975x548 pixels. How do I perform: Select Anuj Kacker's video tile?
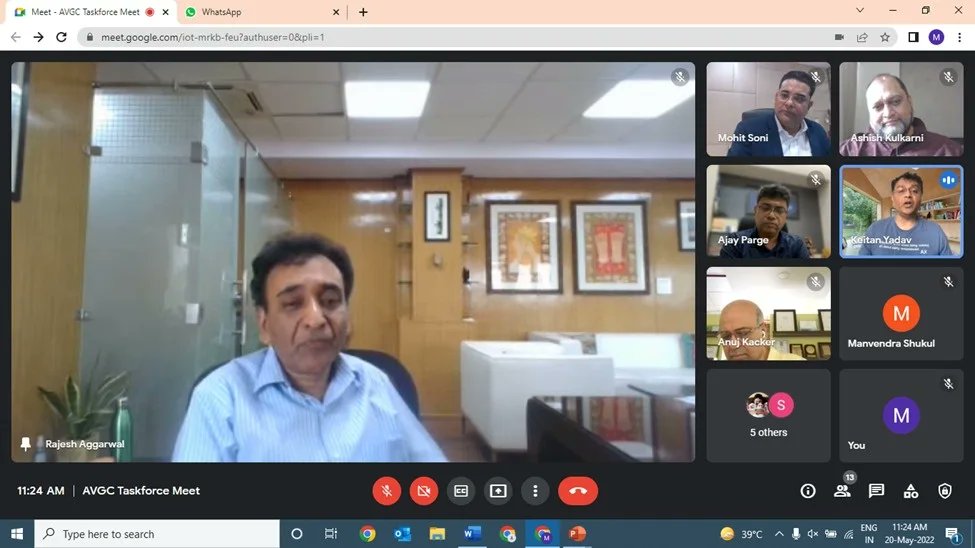pos(769,313)
